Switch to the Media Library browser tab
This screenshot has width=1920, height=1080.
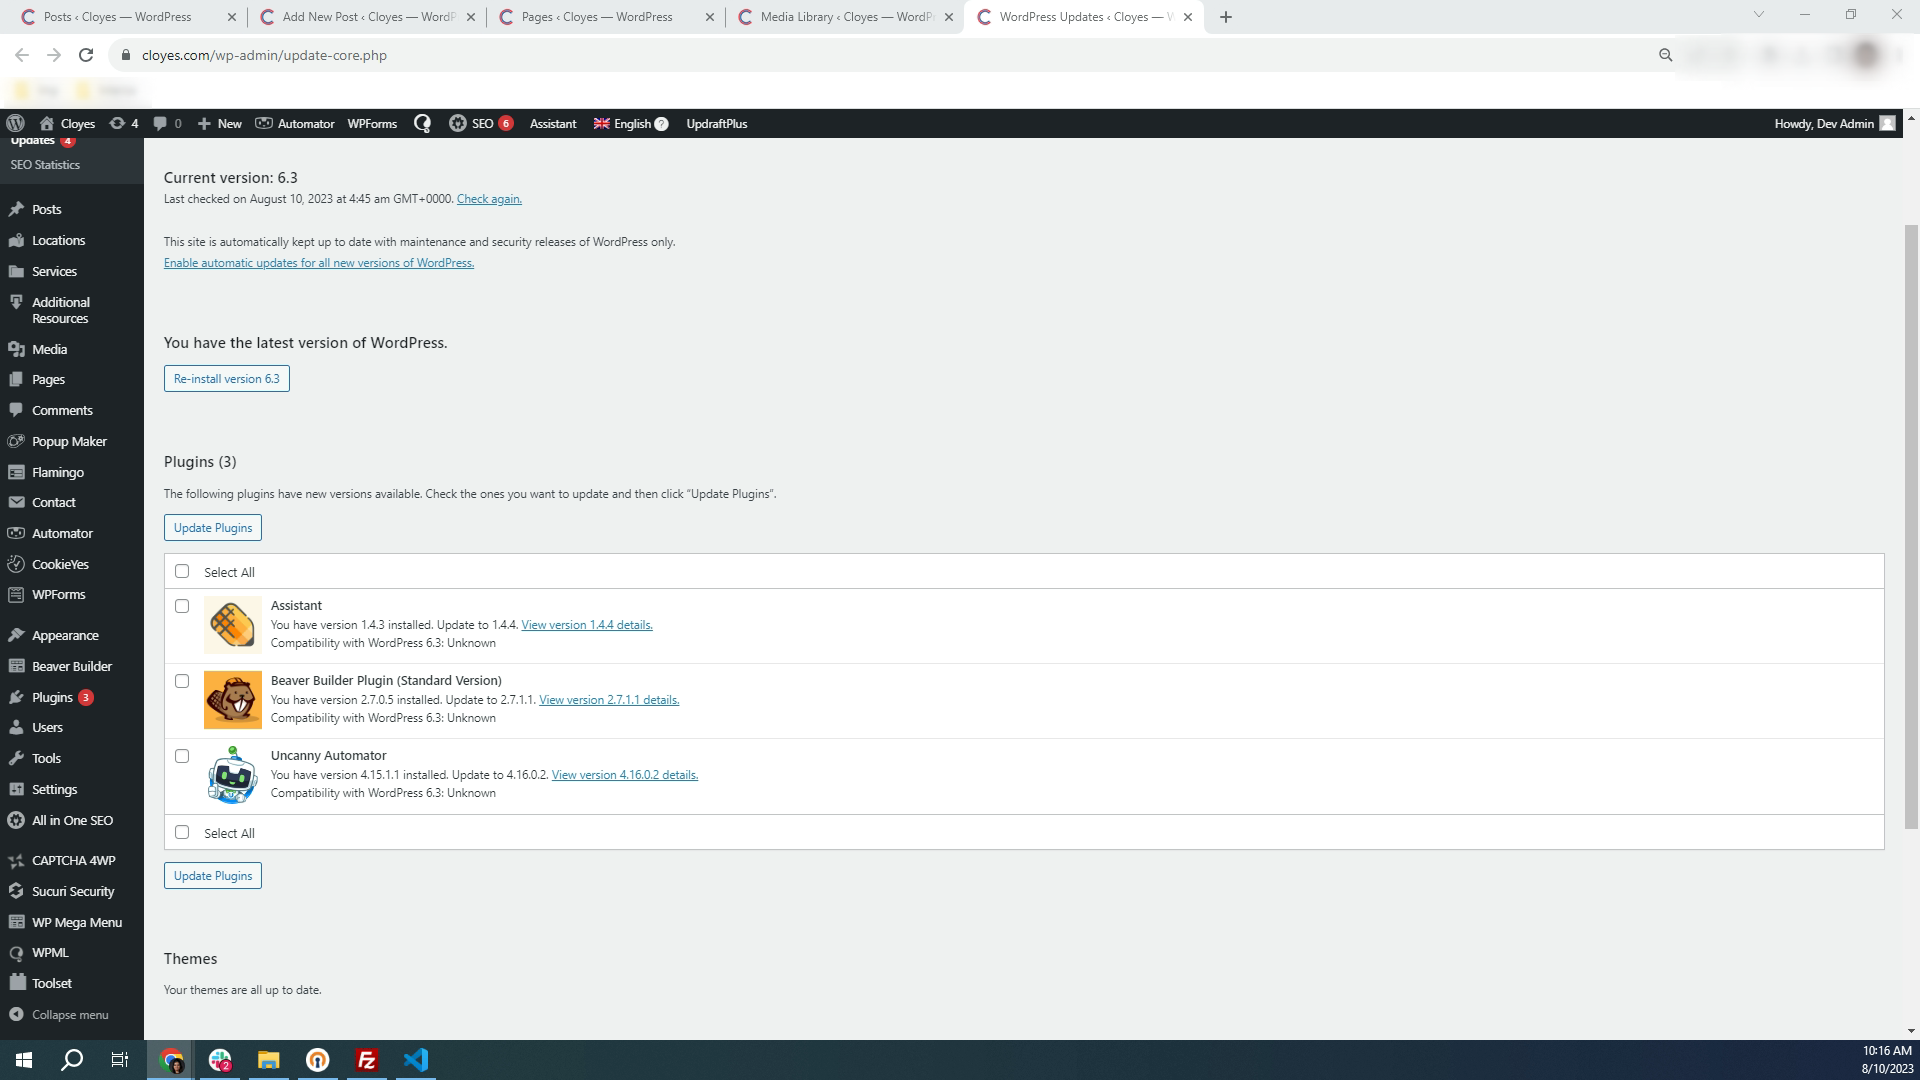845,17
